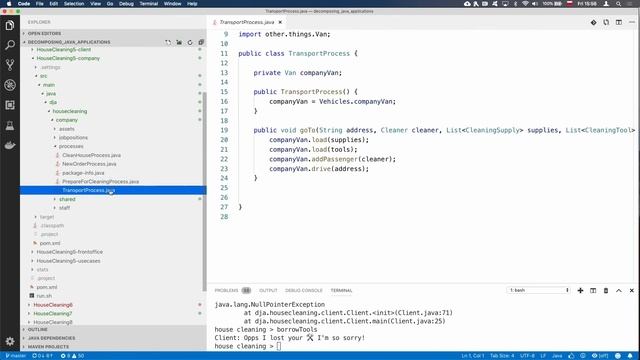Open the Debug menu in menu bar

(x=126, y=4)
